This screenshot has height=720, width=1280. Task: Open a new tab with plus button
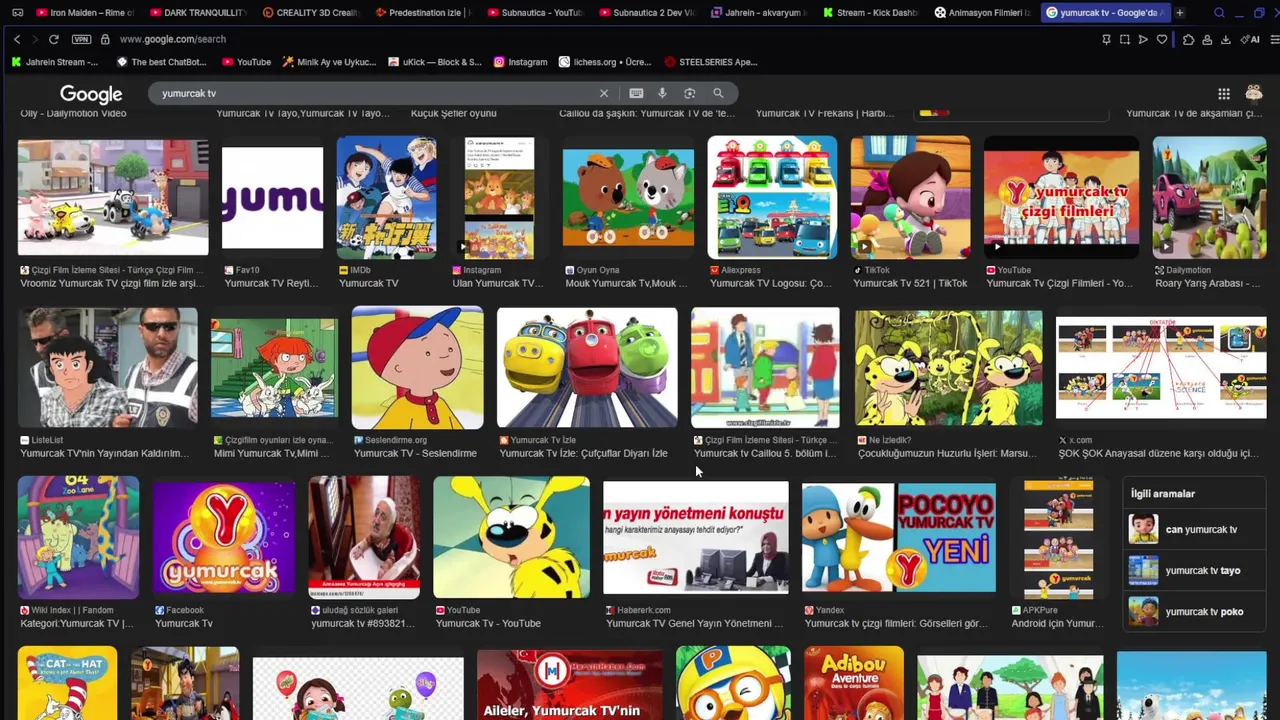[x=1180, y=13]
